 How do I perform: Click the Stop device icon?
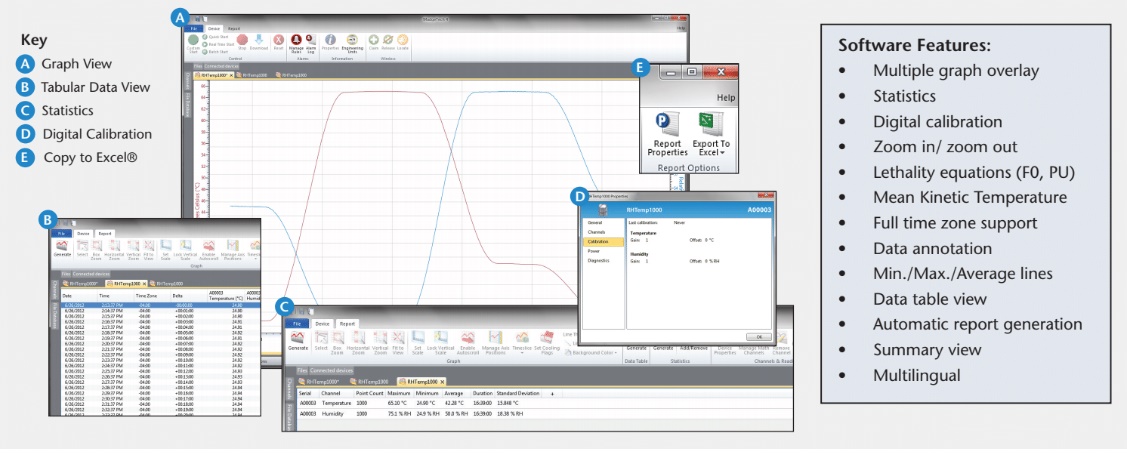pyautogui.click(x=242, y=43)
